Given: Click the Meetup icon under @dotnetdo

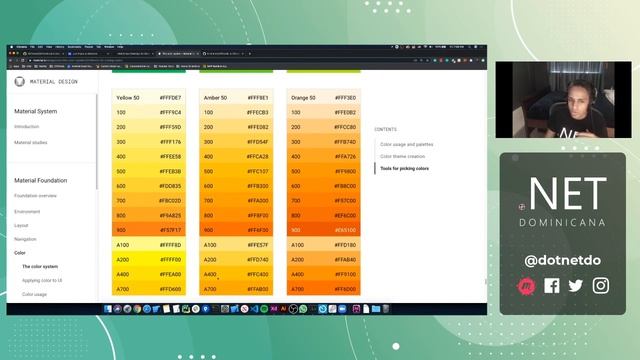Looking at the screenshot, I should coord(526,286).
